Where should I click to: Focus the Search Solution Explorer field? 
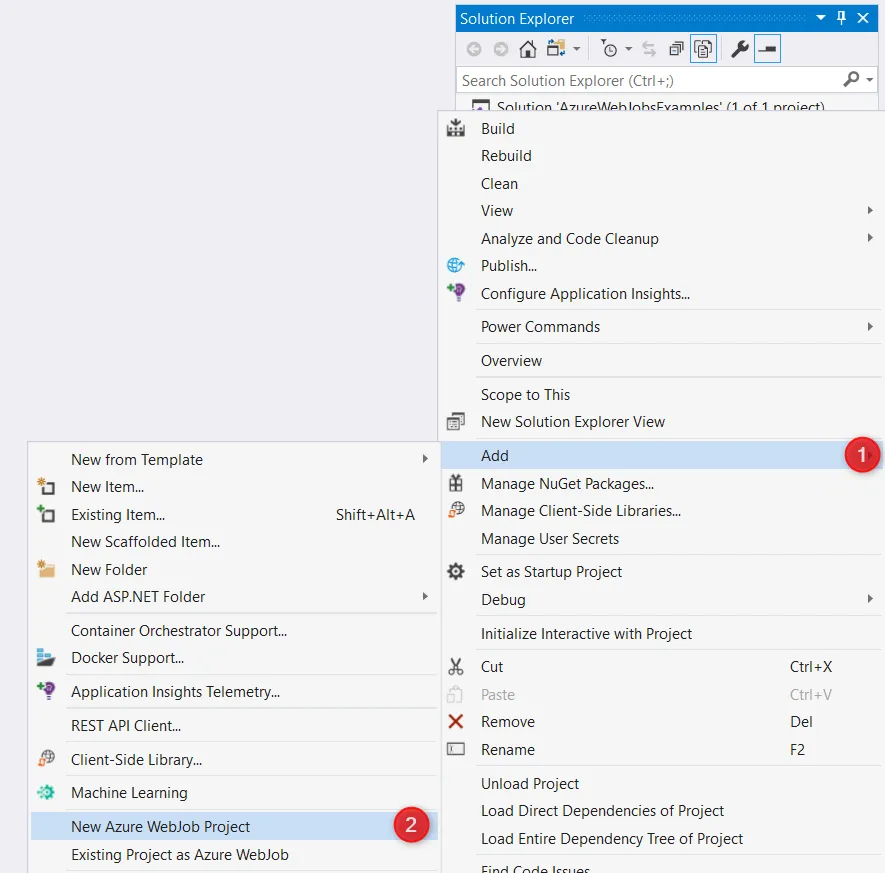point(649,80)
